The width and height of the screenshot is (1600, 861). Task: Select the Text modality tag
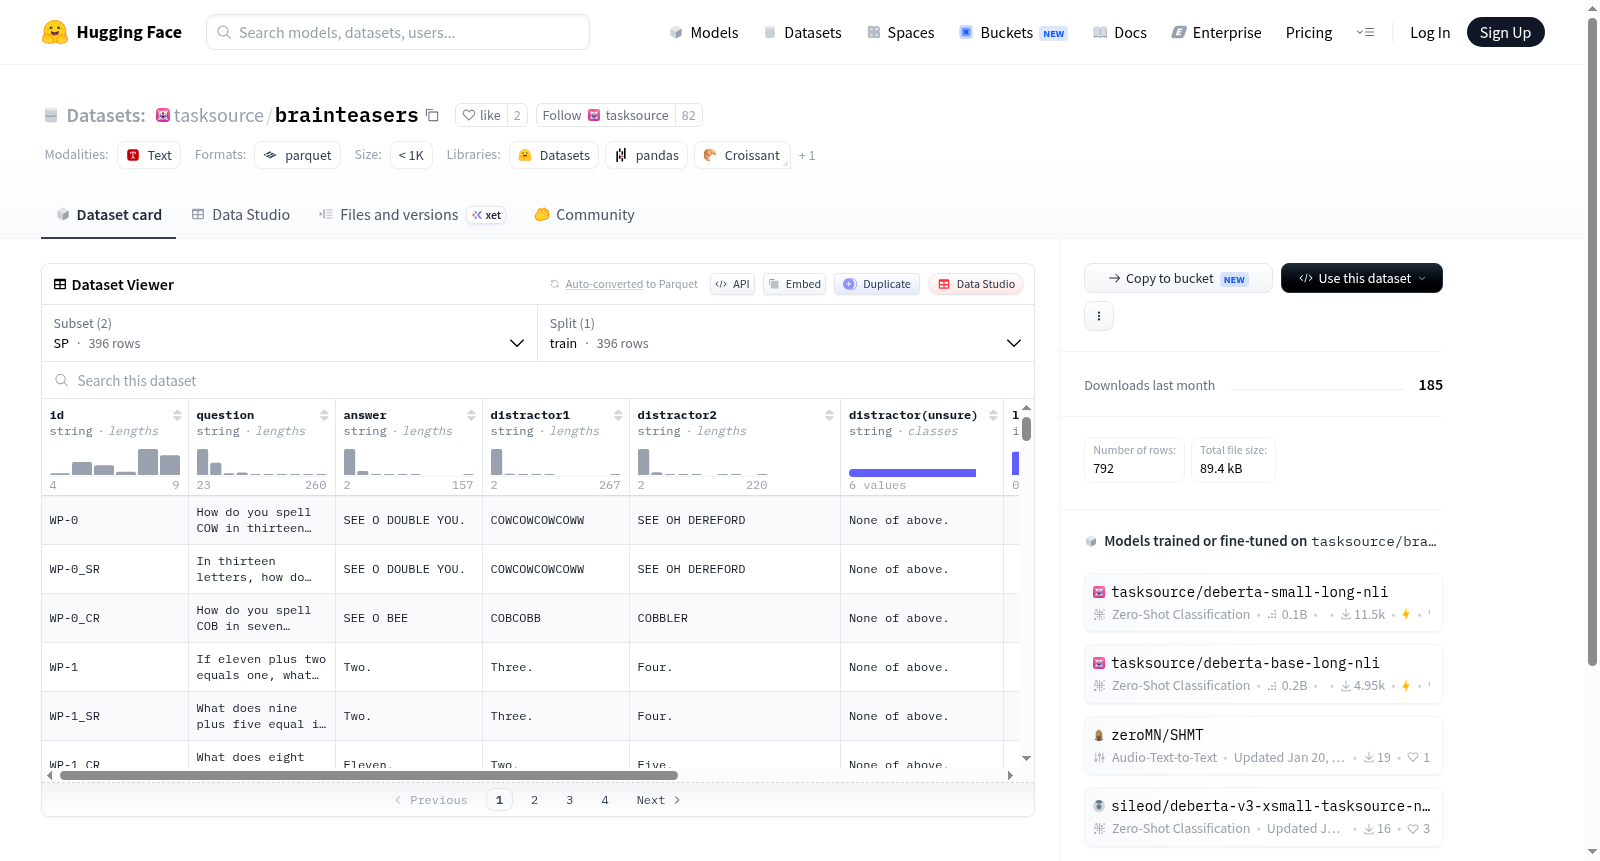pos(149,155)
